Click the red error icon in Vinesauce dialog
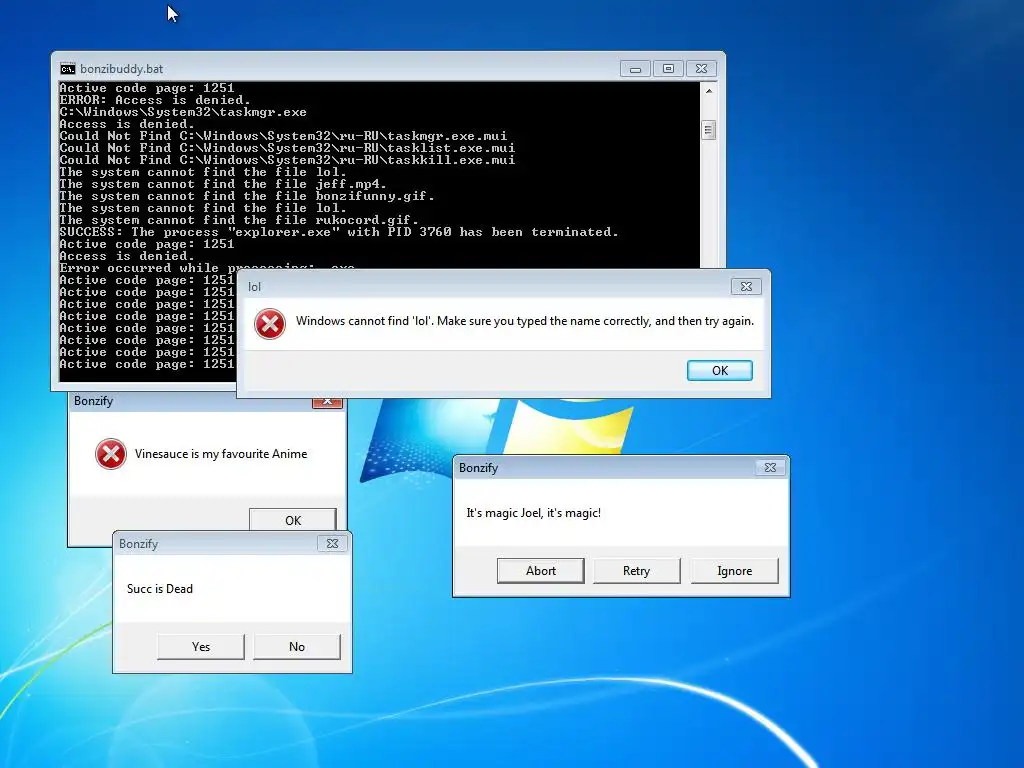Image resolution: width=1024 pixels, height=768 pixels. point(111,454)
